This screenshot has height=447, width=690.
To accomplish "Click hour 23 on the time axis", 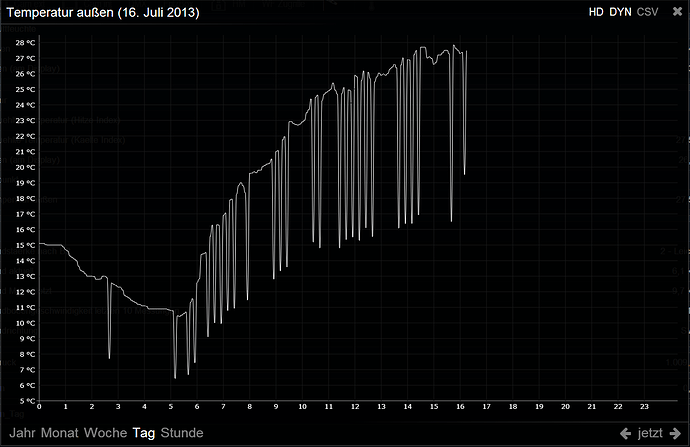I will pyautogui.click(x=644, y=407).
